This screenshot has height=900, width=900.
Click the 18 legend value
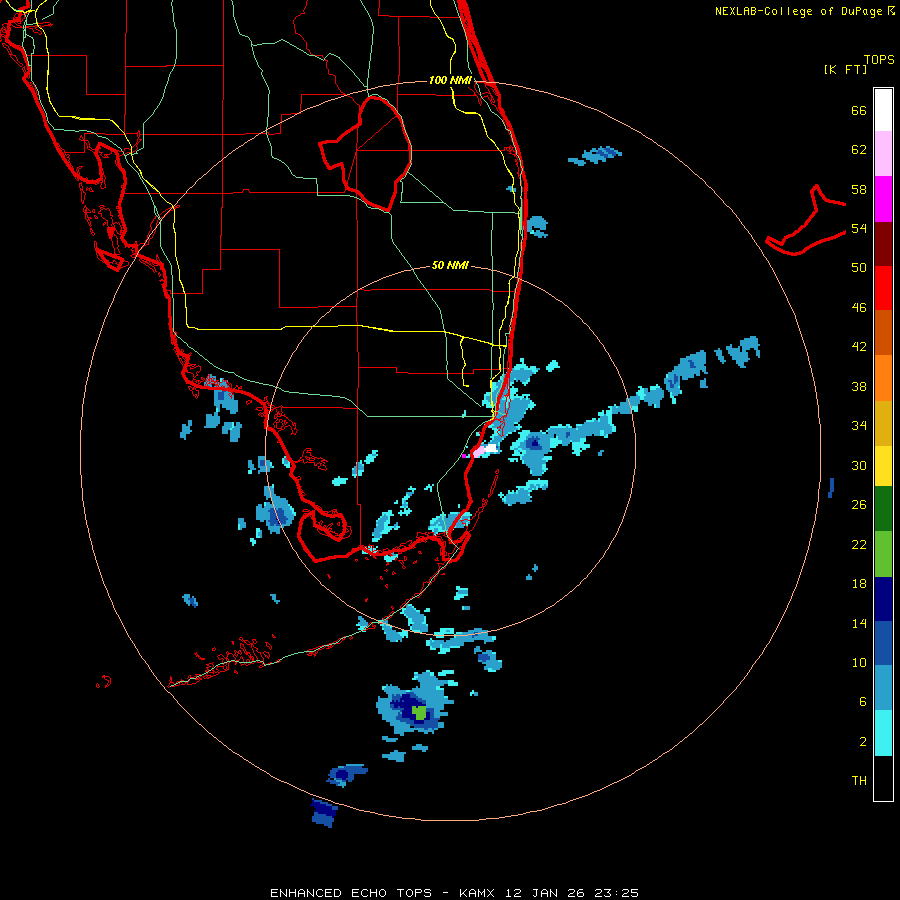(x=859, y=584)
